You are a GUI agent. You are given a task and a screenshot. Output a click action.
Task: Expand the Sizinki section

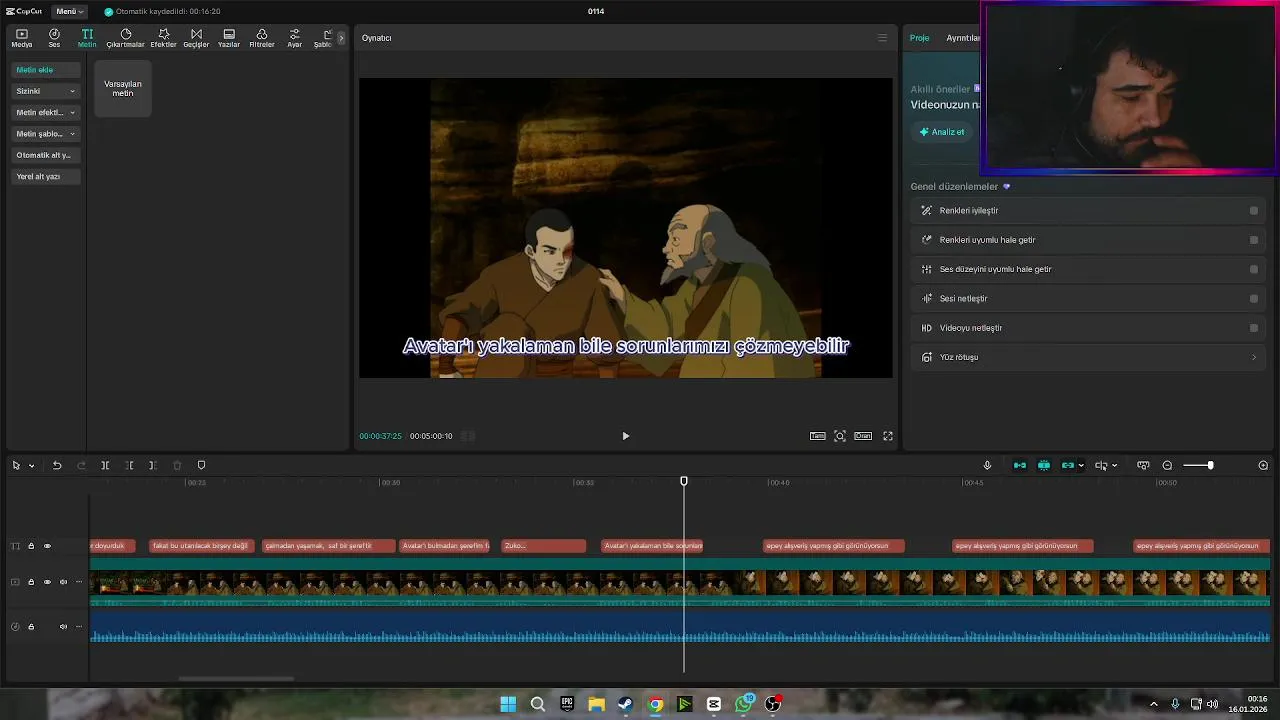(46, 91)
